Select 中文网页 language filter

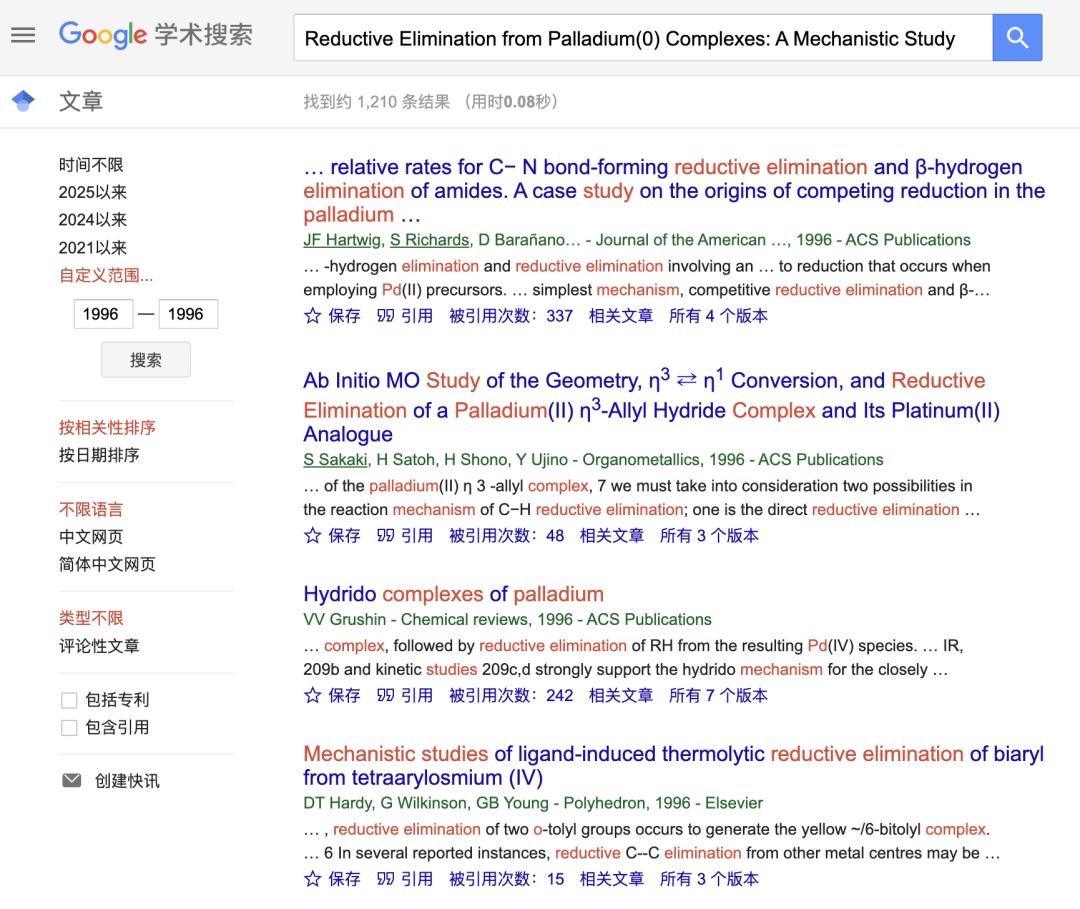tap(91, 537)
